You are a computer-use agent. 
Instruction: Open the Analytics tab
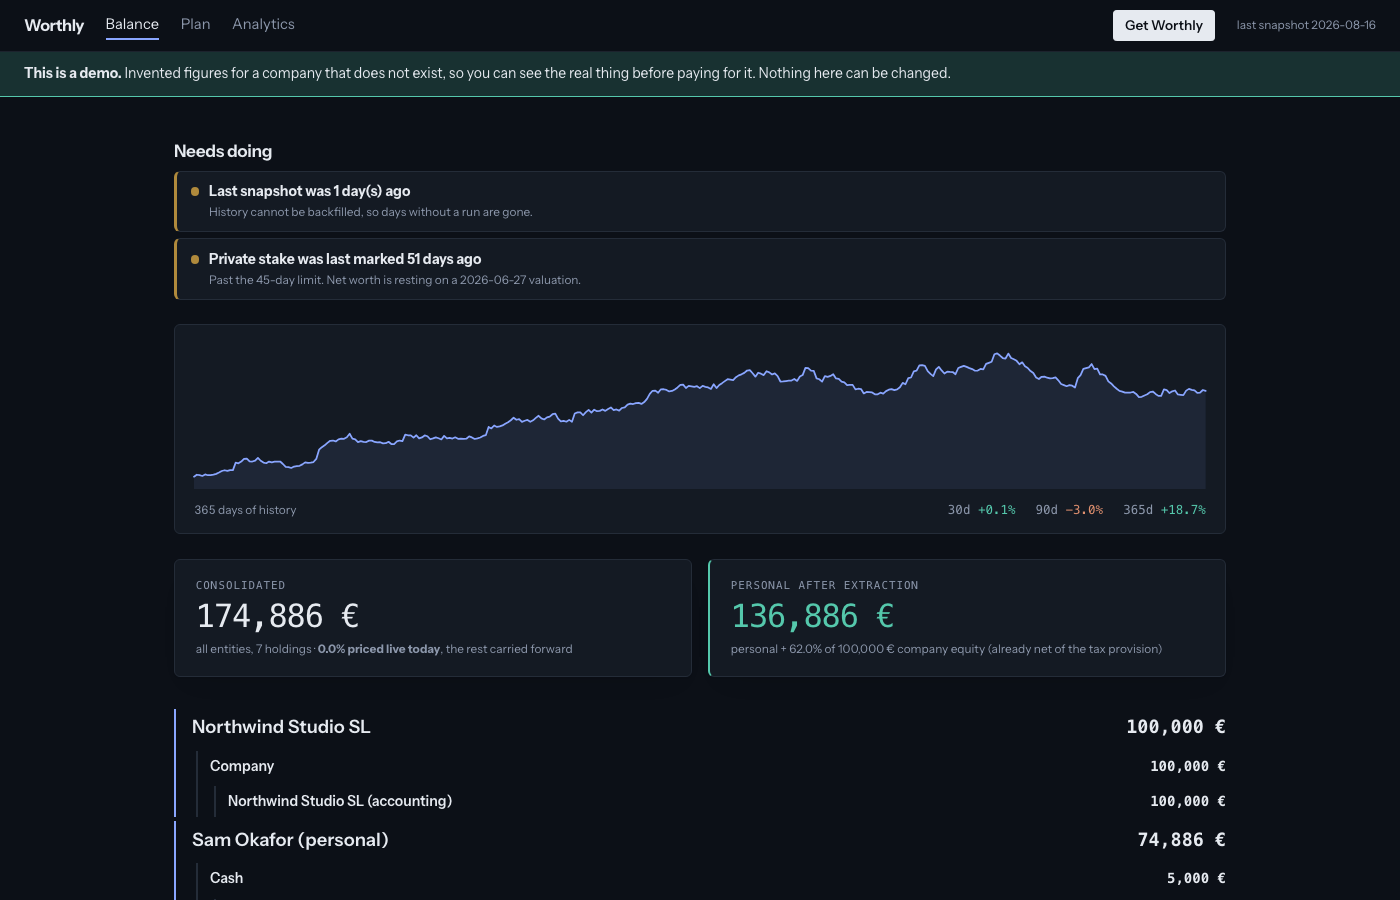coord(263,24)
